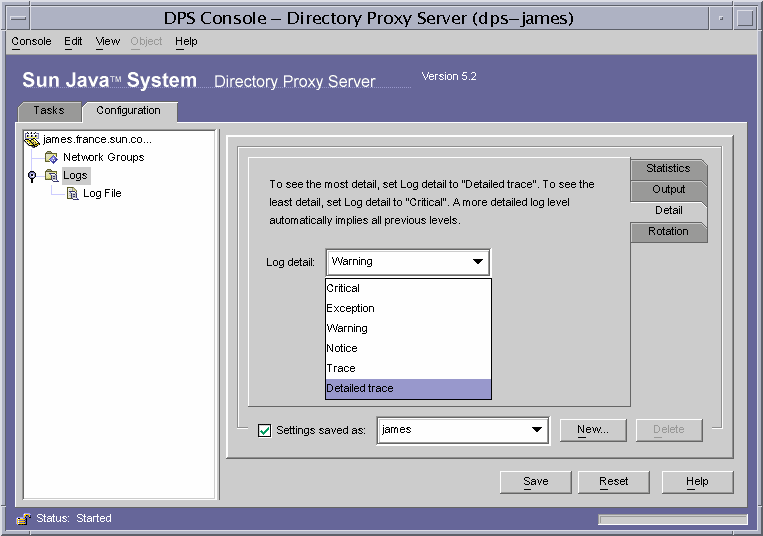
Task: Open the Help menu in menu bar
Action: point(186,41)
